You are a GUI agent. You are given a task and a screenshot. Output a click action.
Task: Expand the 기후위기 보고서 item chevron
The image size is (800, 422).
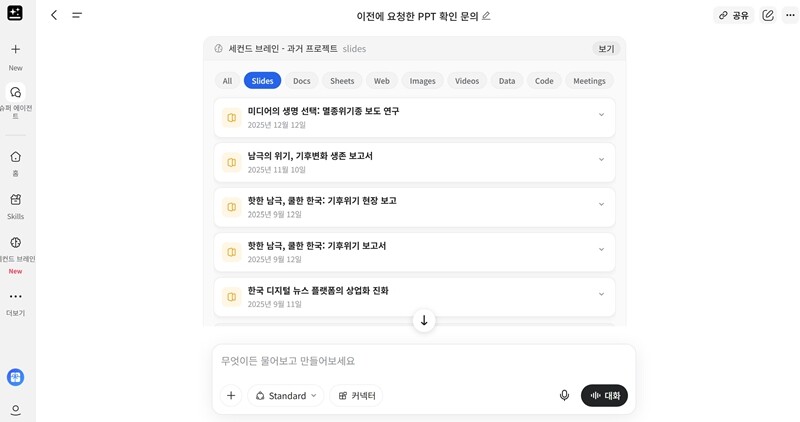(602, 249)
